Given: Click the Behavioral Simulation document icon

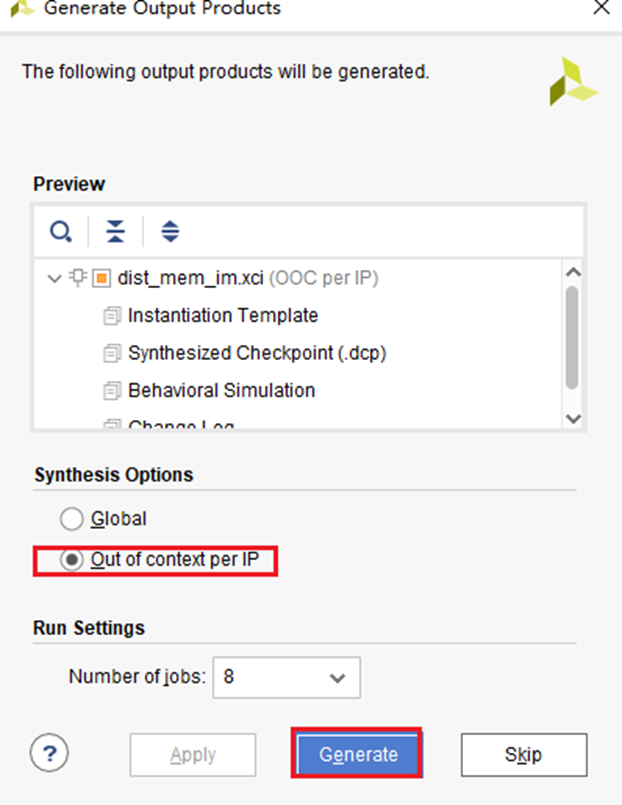Looking at the screenshot, I should click(x=111, y=390).
